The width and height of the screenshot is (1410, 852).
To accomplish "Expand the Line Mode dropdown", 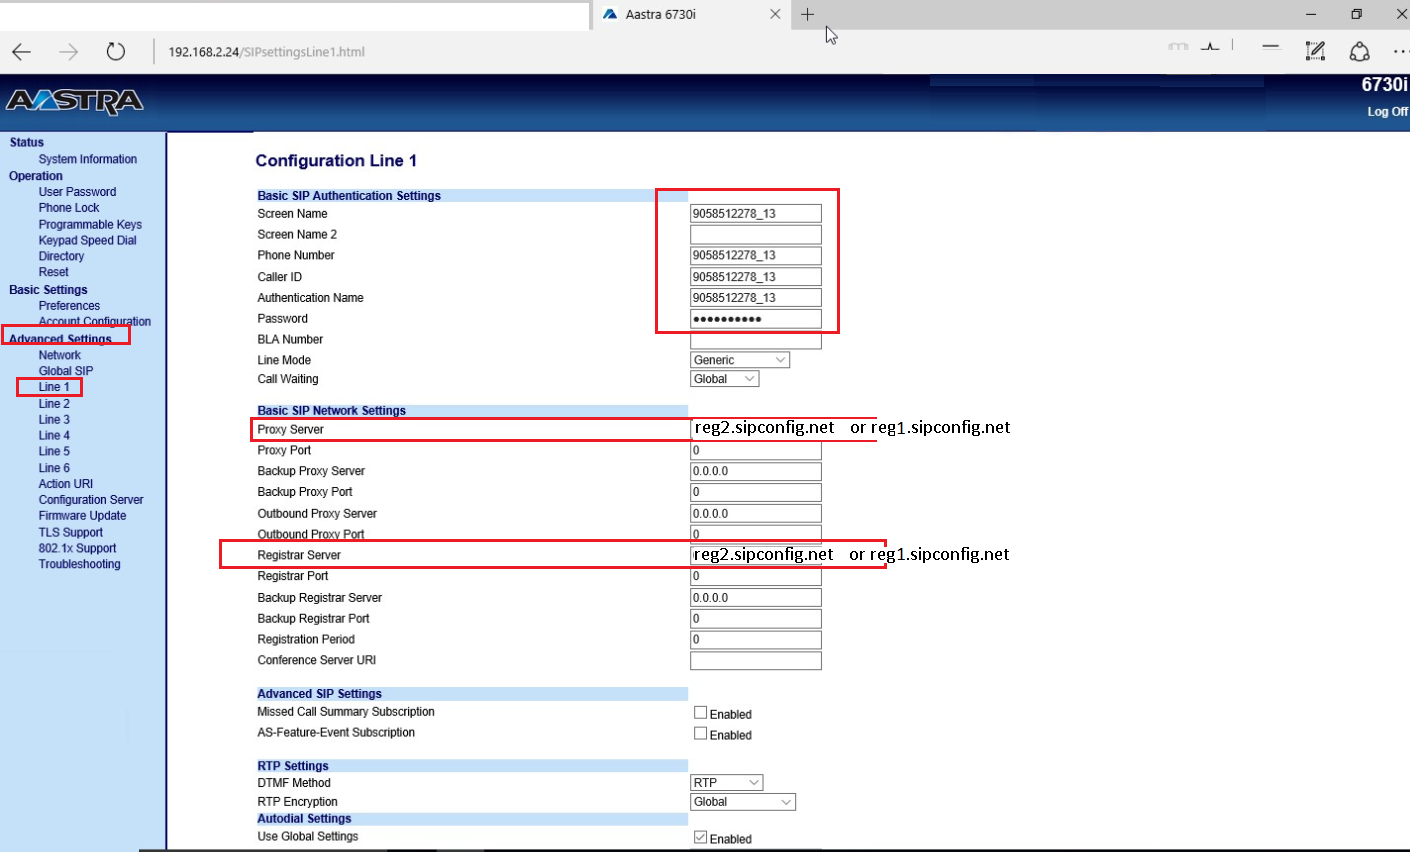I will tap(740, 360).
